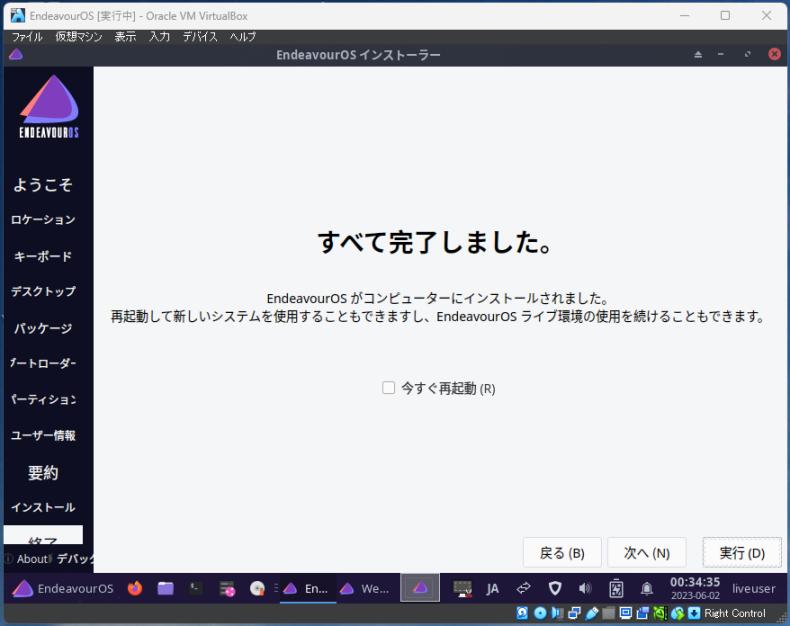Open the EndeavourOS application launcher
790x626 pixels.
point(62,588)
